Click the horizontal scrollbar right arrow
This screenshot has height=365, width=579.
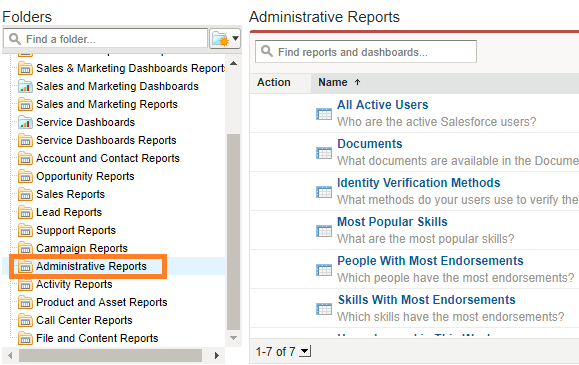pos(217,356)
